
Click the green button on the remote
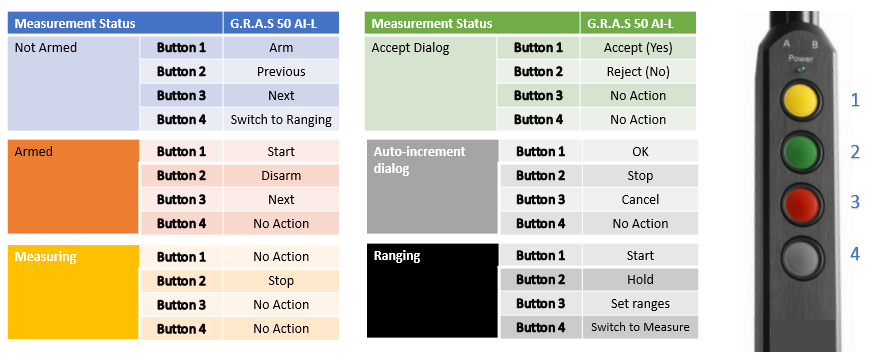click(x=801, y=152)
